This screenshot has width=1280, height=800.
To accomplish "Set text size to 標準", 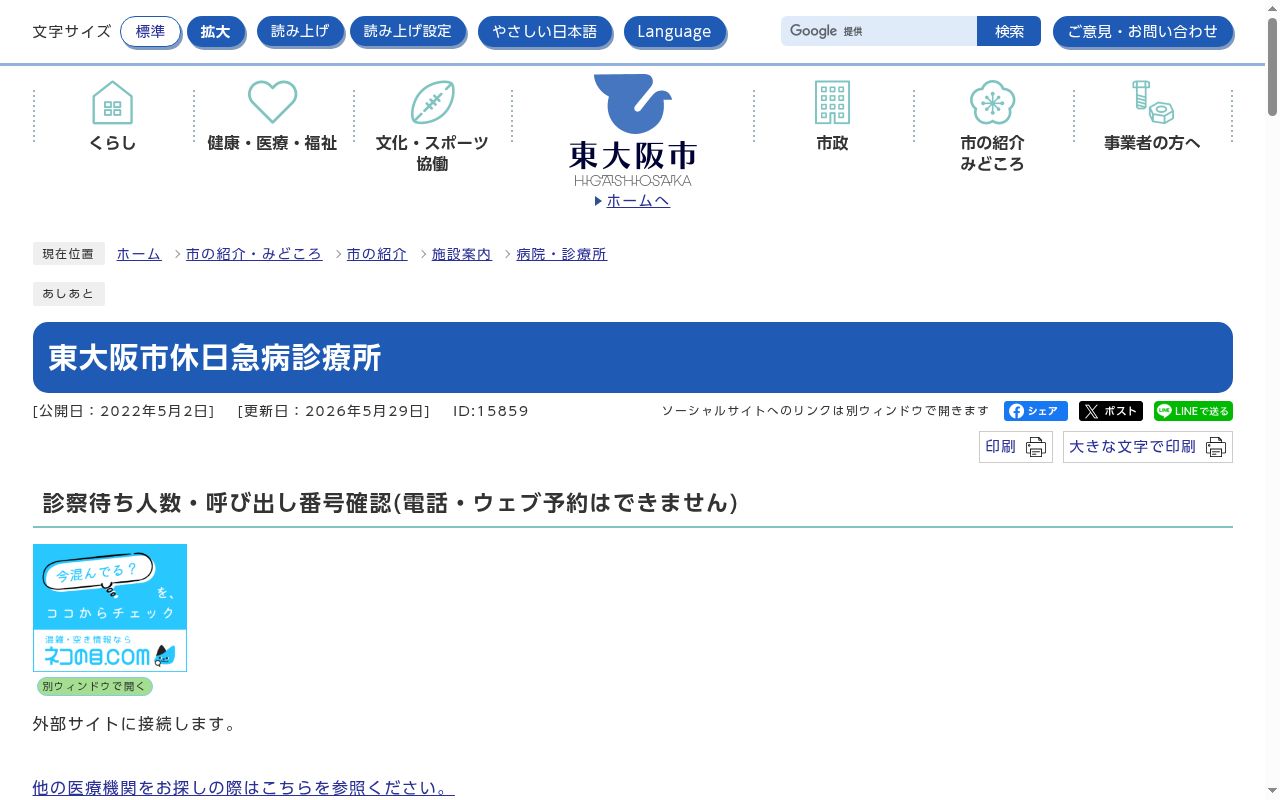I will tap(151, 31).
